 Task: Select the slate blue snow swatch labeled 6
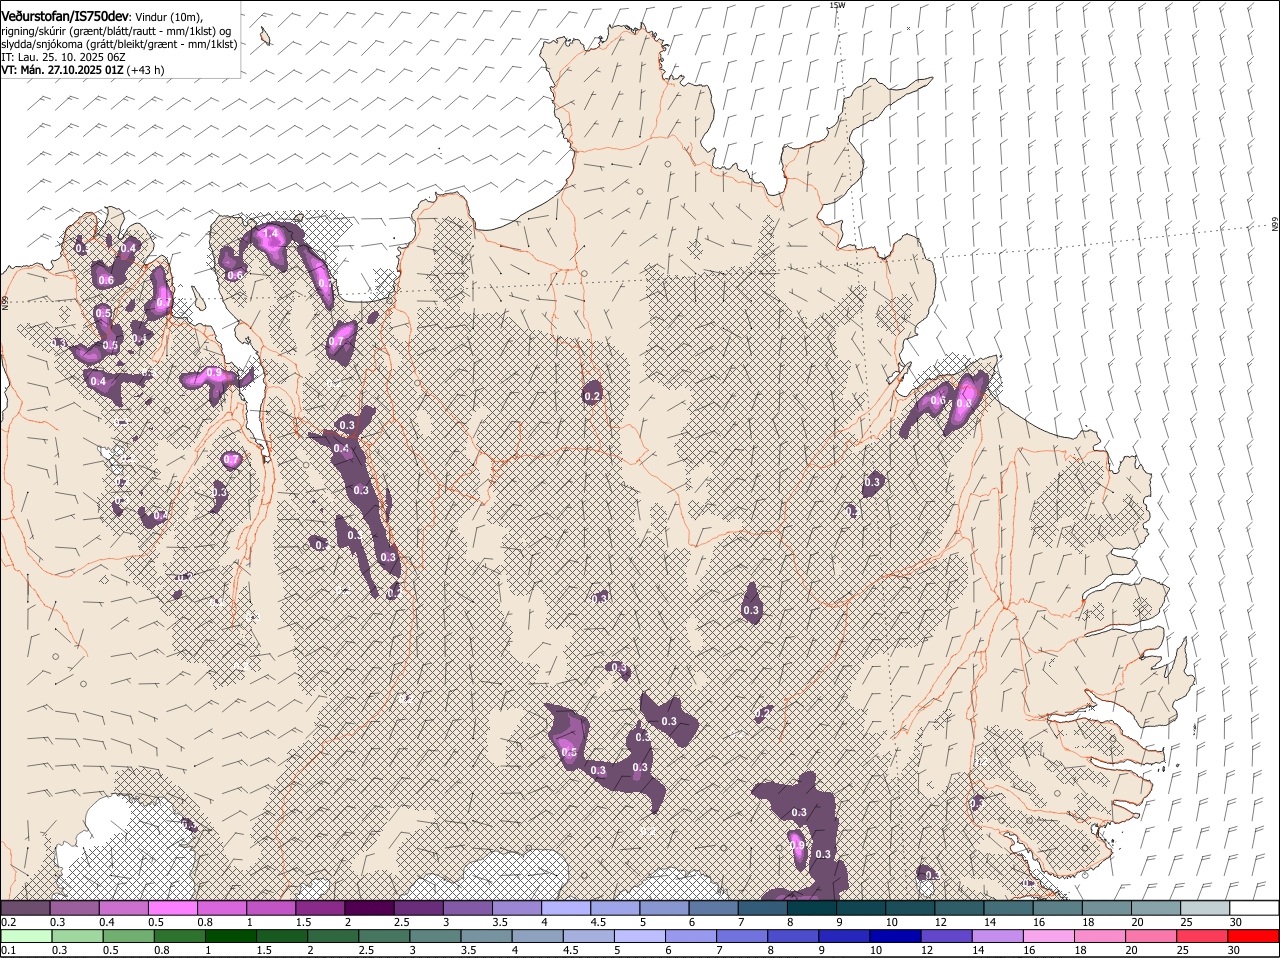tap(712, 908)
